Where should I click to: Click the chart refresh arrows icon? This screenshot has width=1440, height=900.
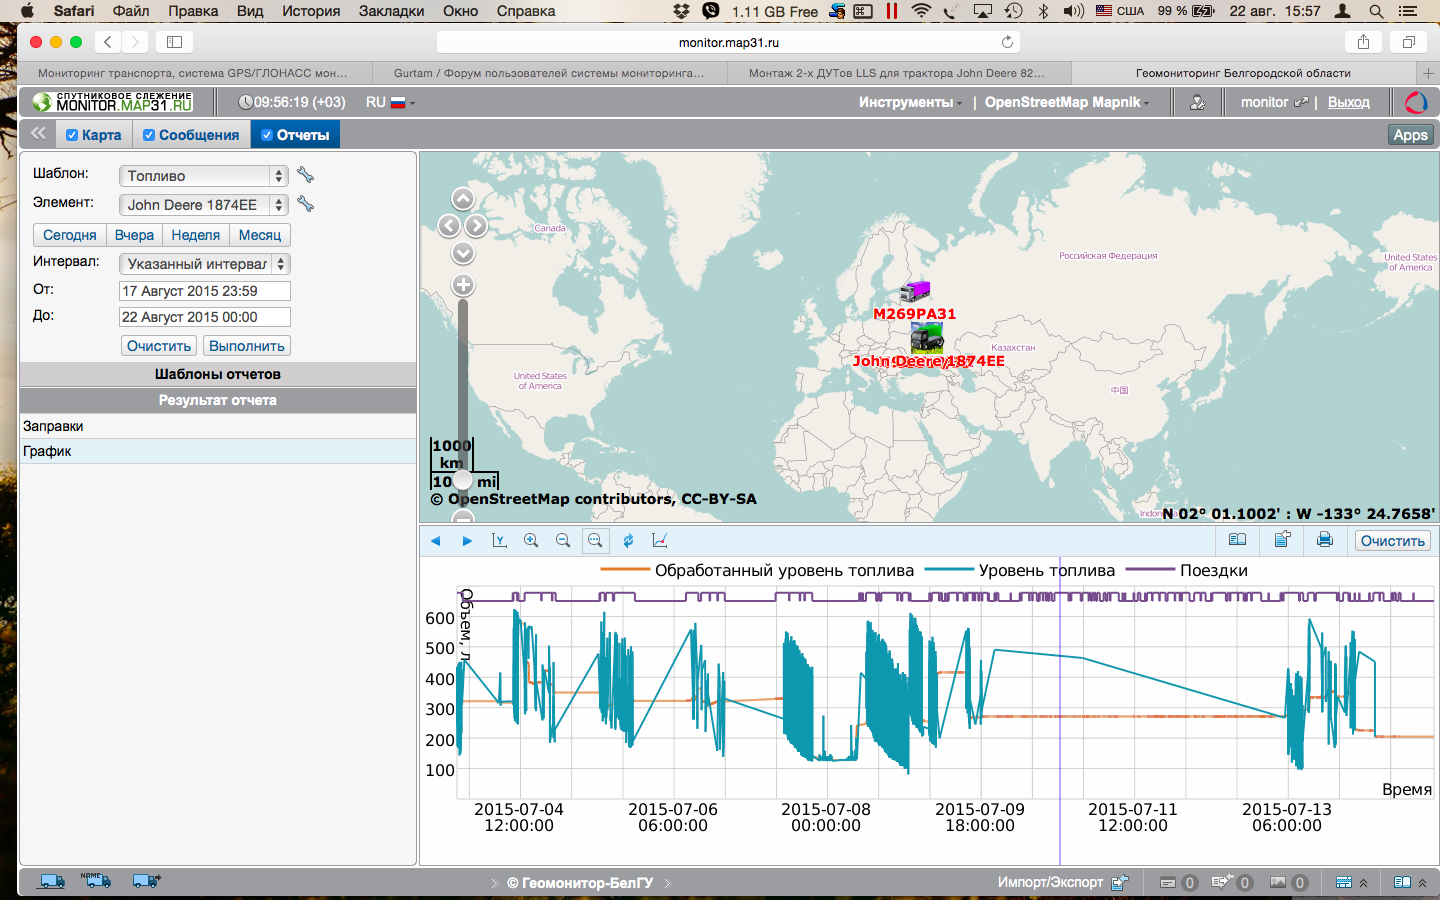(628, 540)
